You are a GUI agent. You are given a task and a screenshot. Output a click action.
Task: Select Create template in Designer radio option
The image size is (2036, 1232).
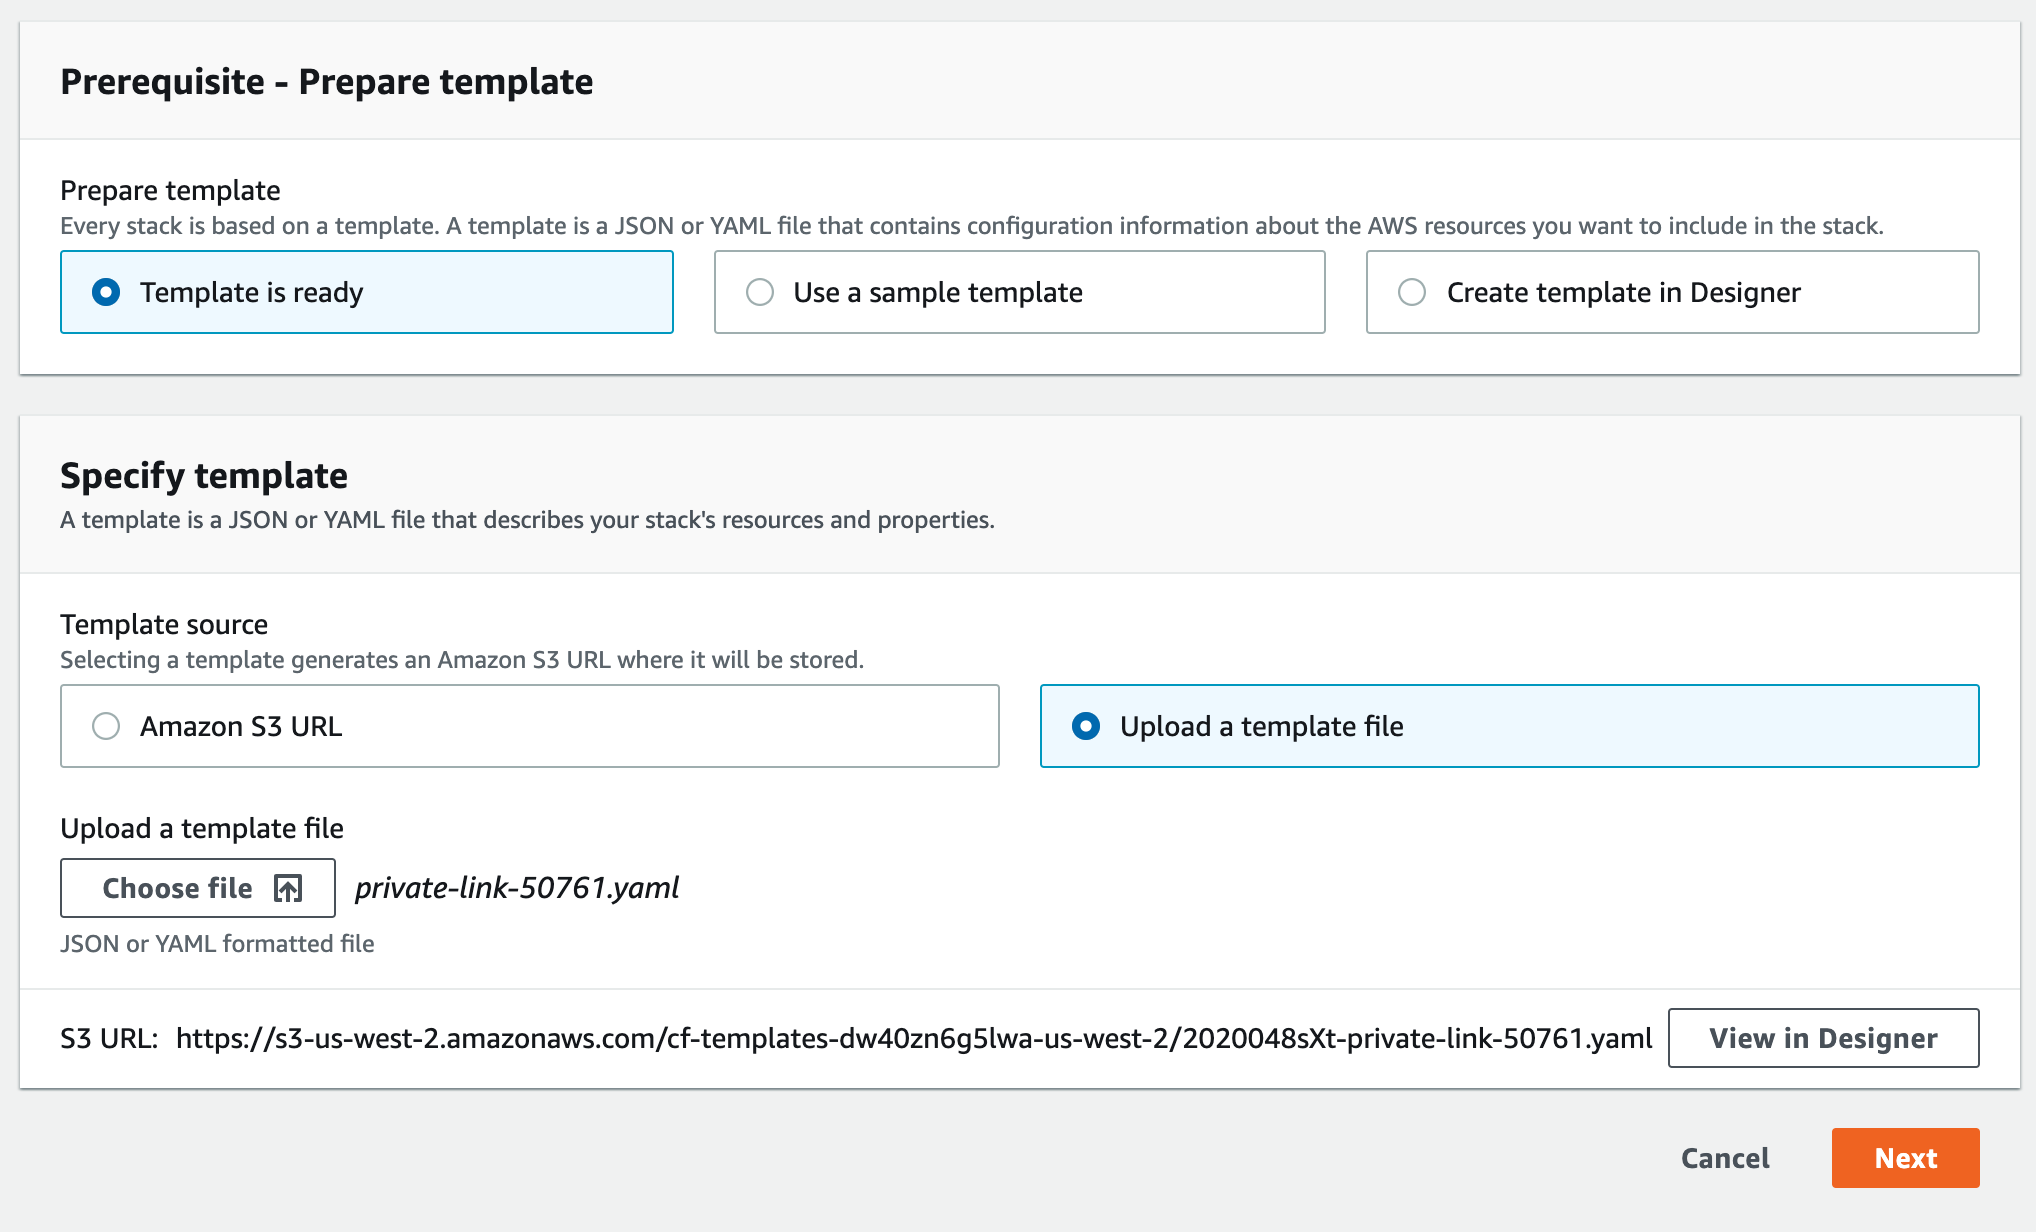pos(1672,292)
